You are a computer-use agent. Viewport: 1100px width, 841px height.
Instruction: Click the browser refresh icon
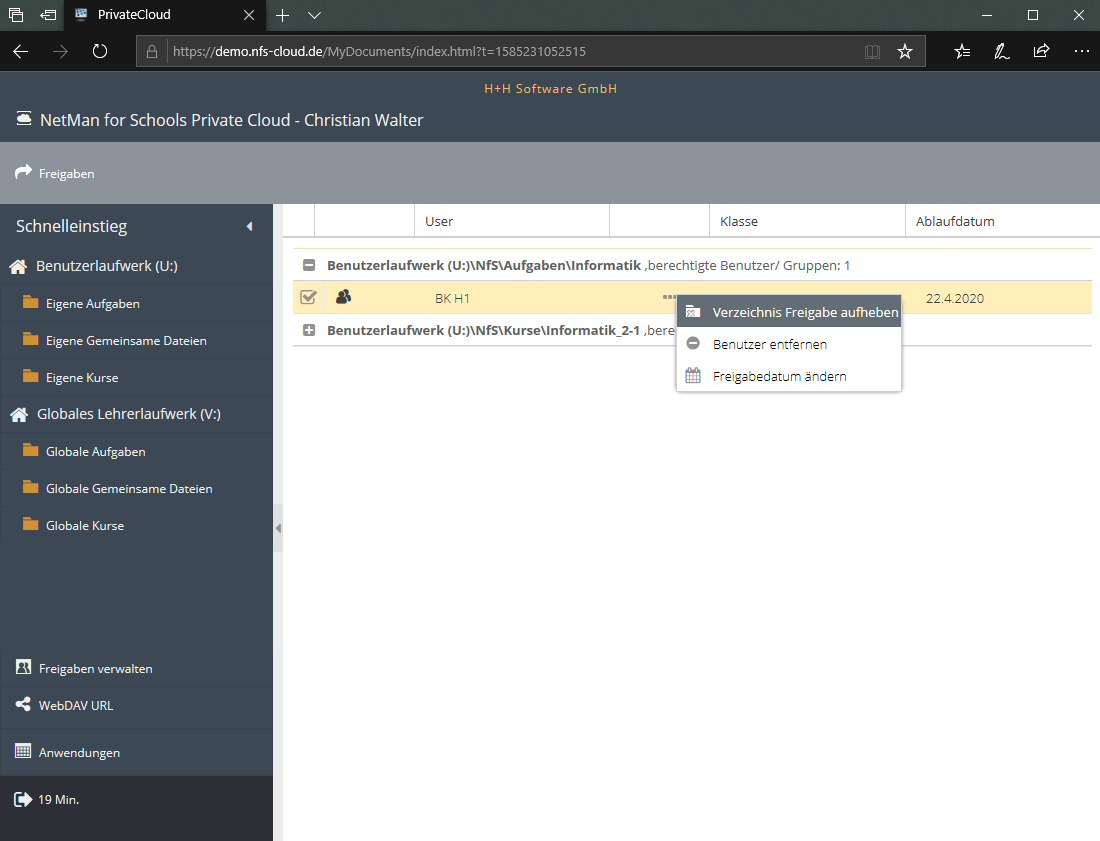pos(100,51)
